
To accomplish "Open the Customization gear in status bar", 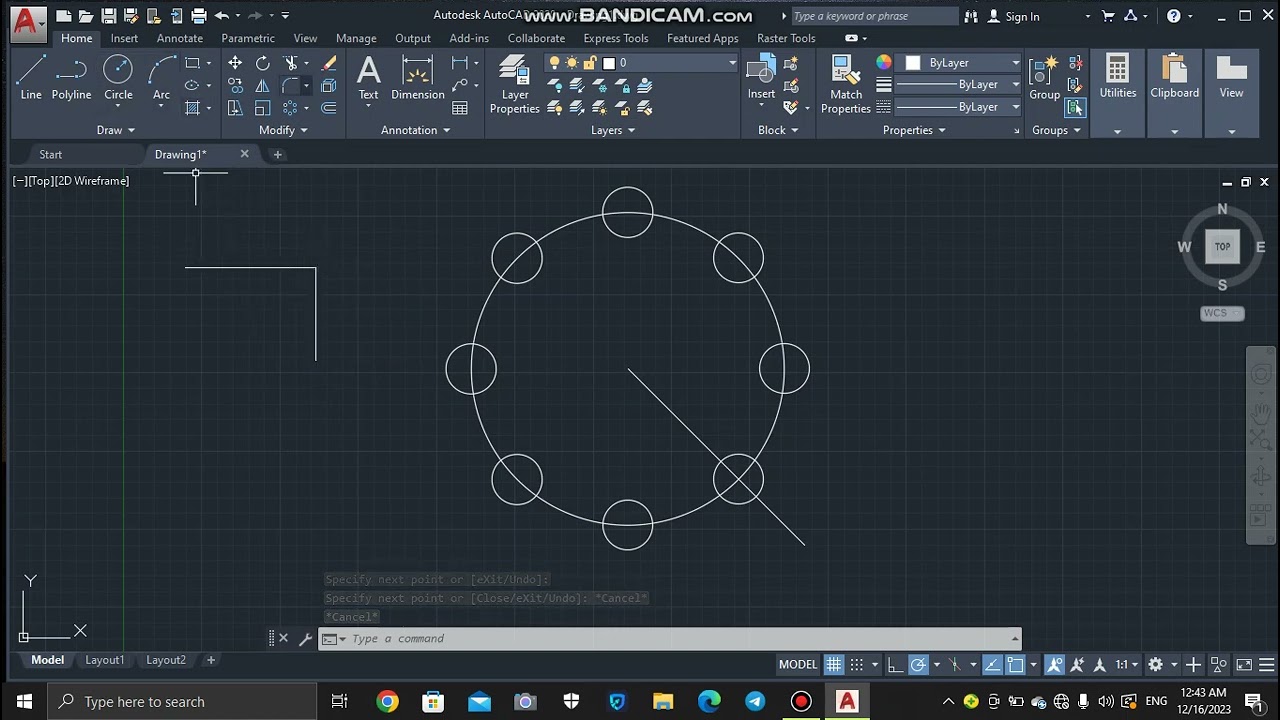I will [x=1155, y=664].
